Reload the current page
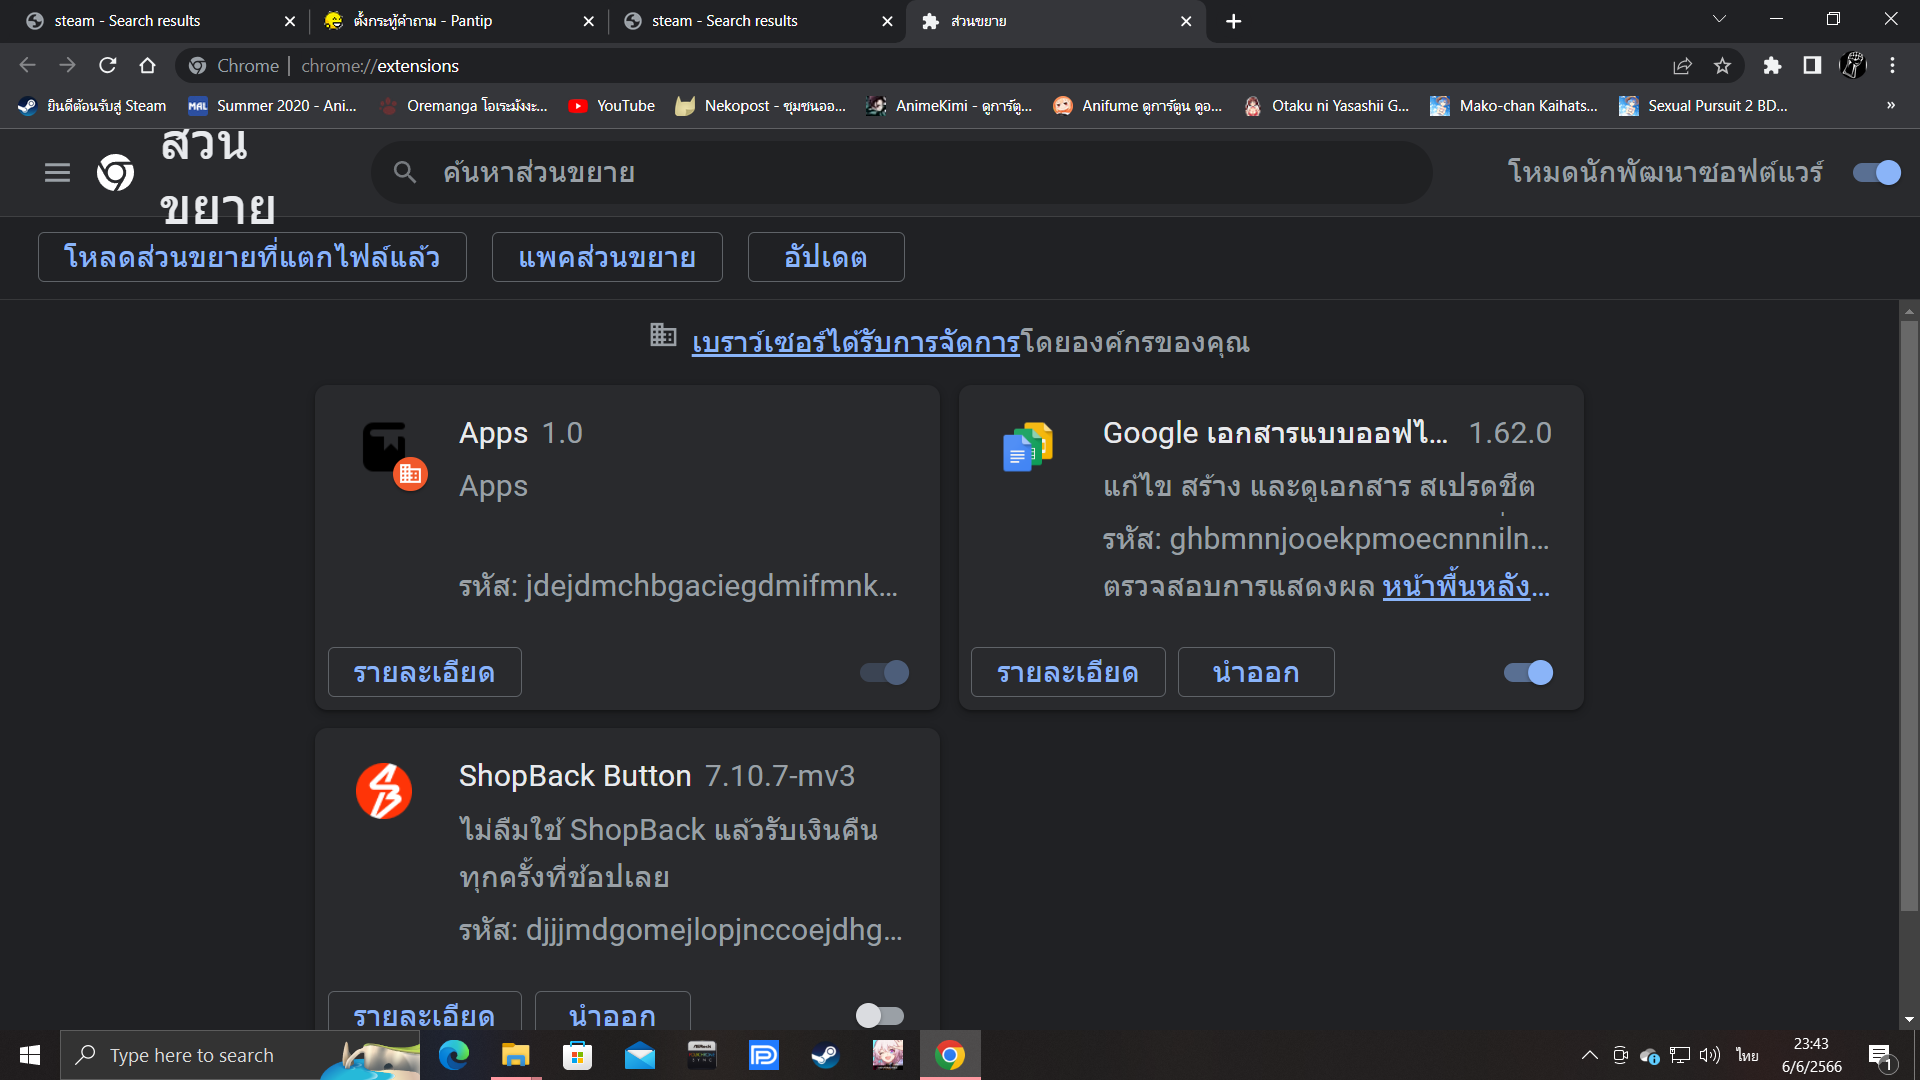The width and height of the screenshot is (1920, 1080). [x=108, y=66]
